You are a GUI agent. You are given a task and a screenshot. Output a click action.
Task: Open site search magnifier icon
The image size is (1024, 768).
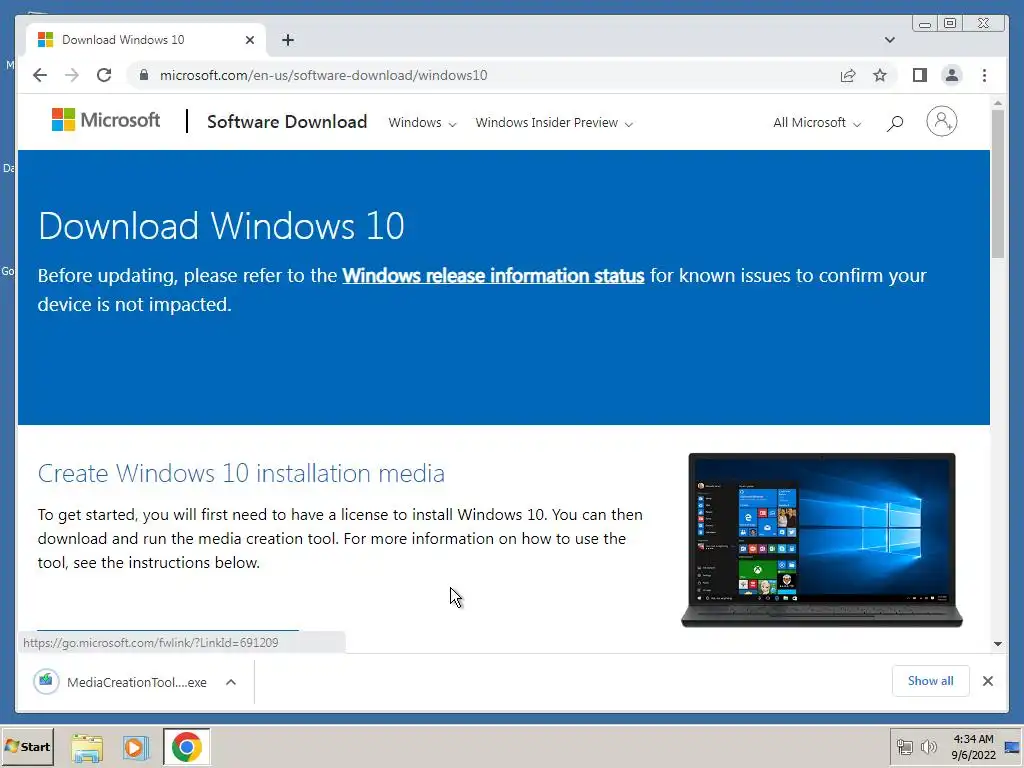pos(895,123)
